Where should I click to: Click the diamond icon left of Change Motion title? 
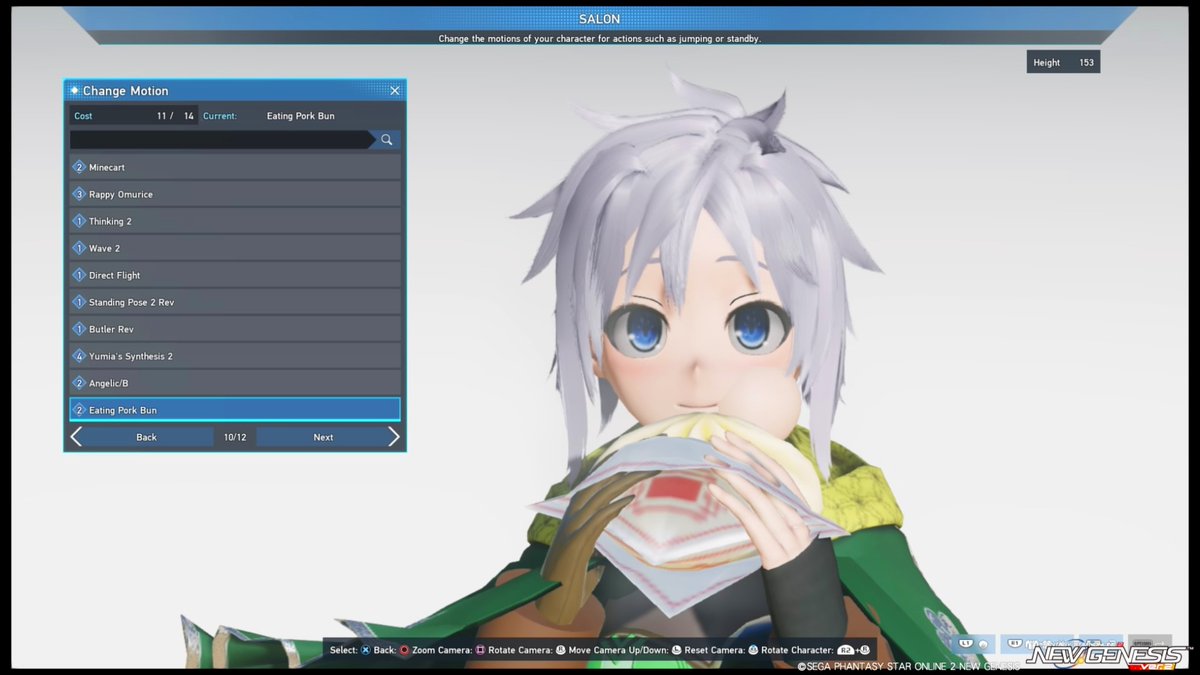74,91
